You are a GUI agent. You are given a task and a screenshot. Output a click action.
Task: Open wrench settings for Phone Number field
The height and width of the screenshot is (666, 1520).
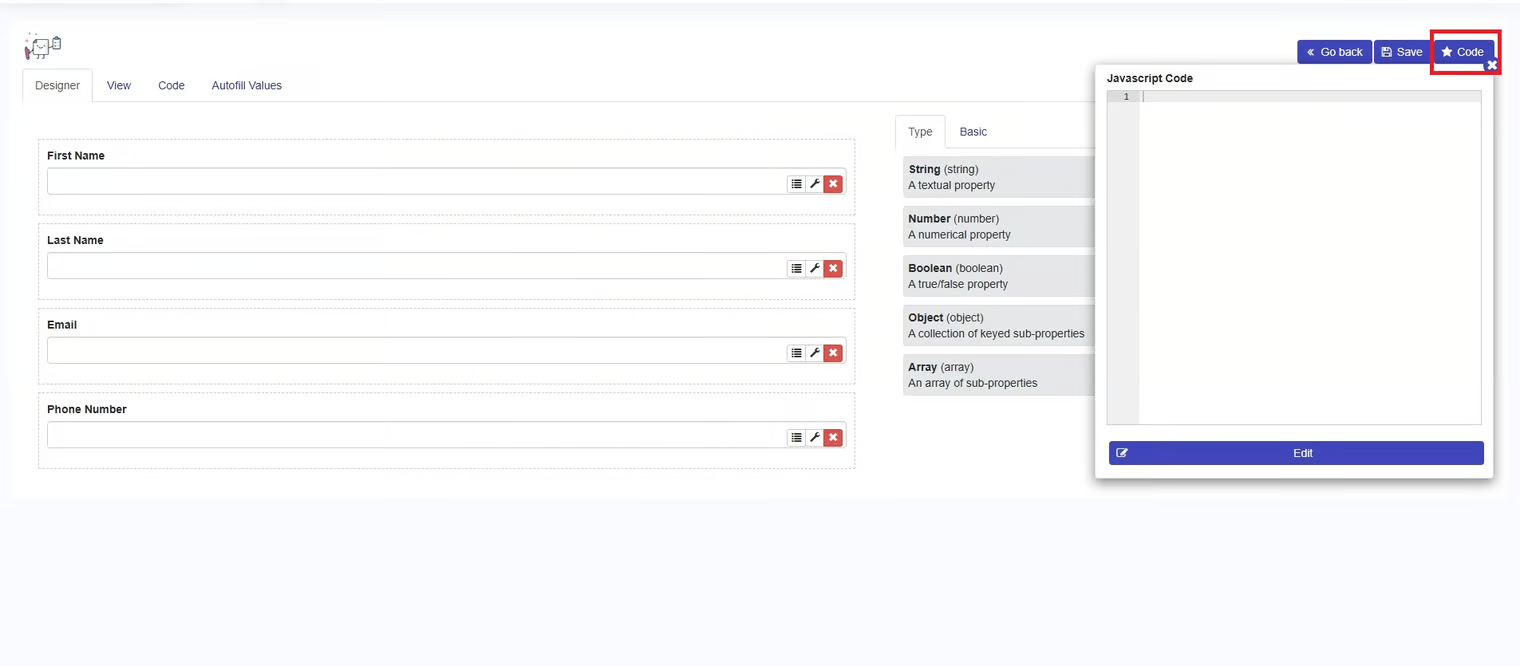pos(815,438)
